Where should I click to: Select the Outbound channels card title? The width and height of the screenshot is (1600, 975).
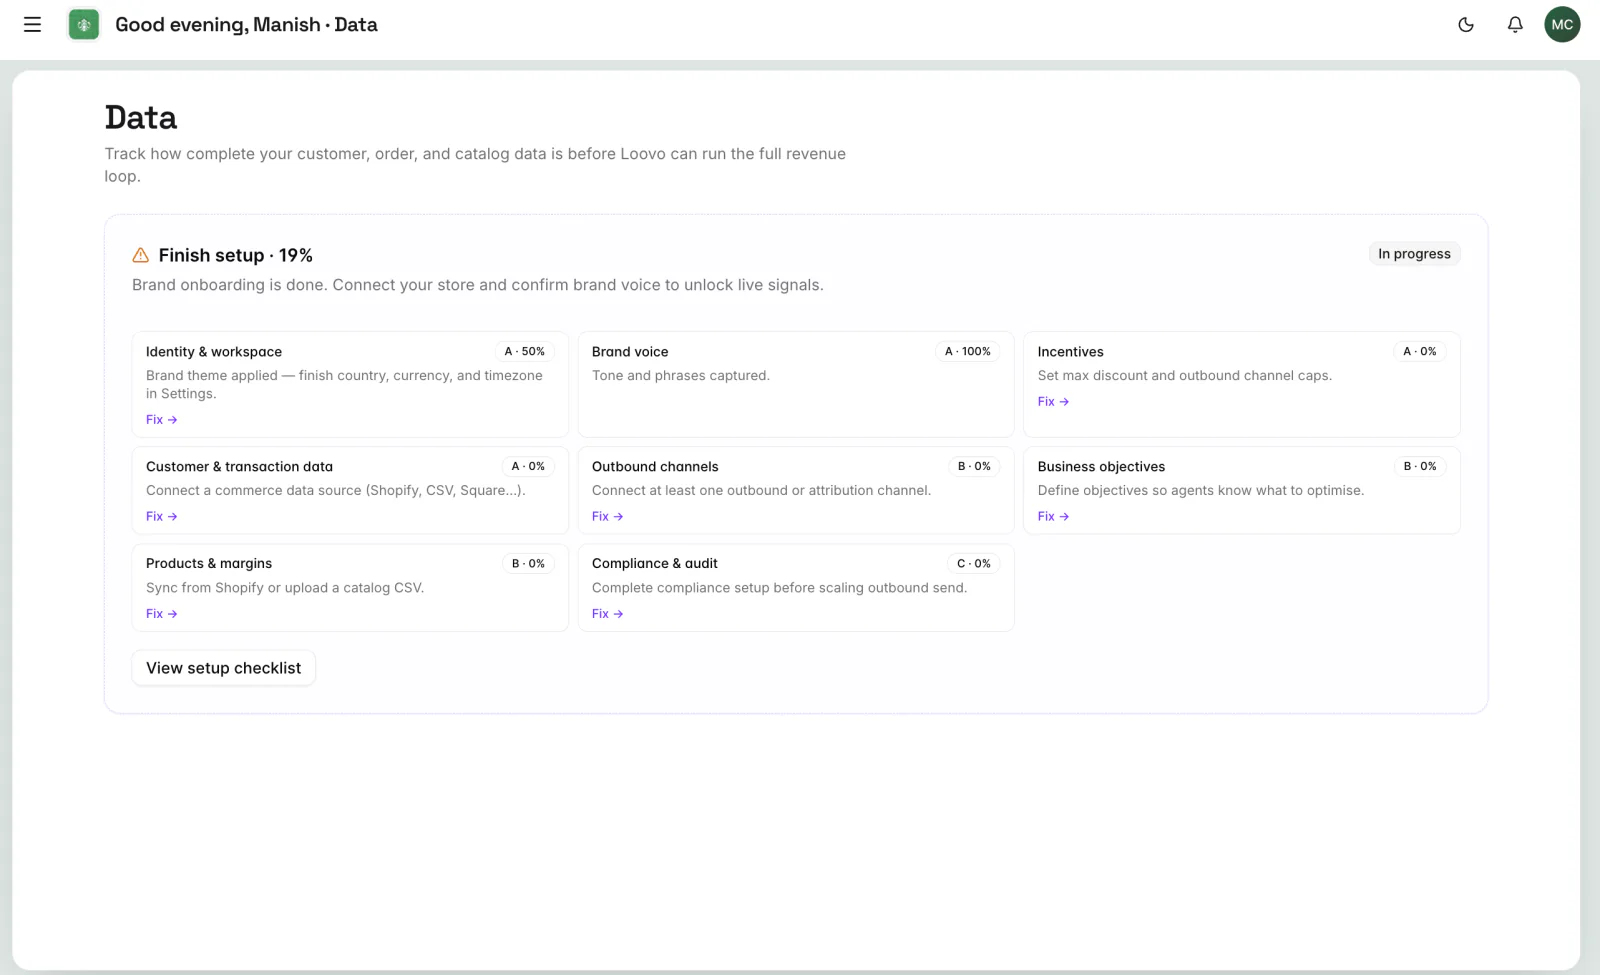pos(655,467)
